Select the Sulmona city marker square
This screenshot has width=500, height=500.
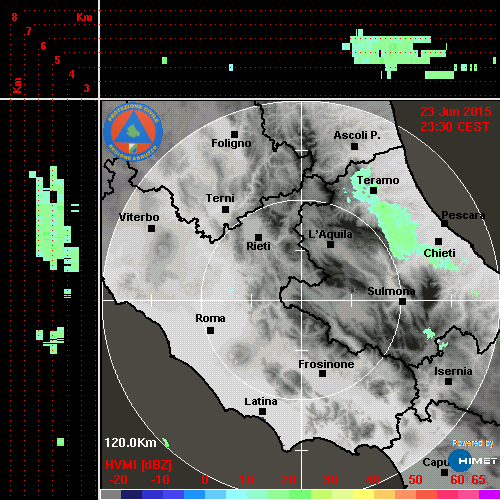[403, 301]
